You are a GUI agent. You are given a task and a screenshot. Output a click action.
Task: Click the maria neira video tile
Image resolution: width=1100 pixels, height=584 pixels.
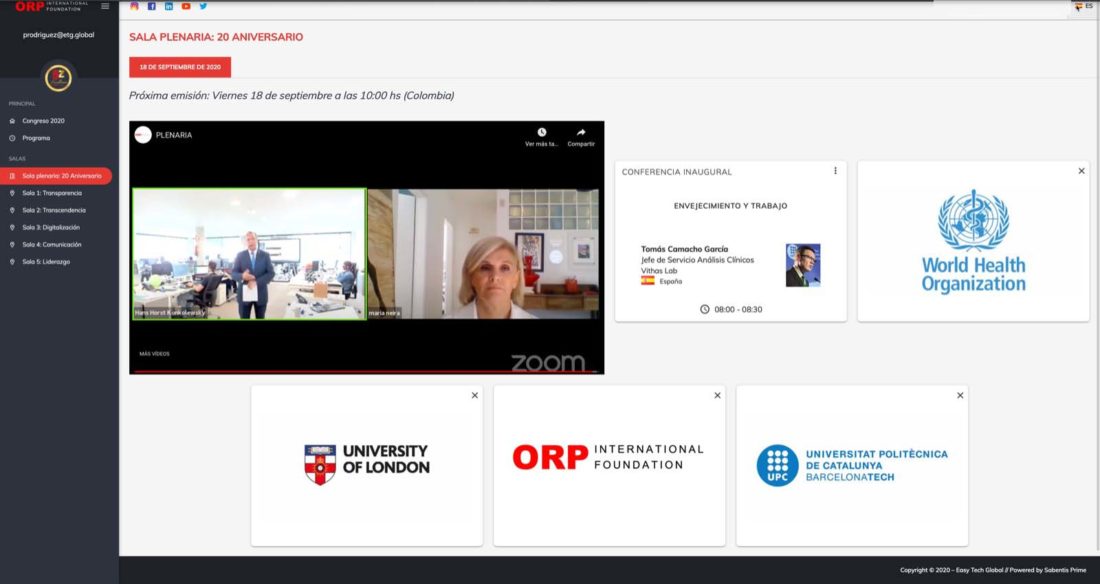point(483,254)
